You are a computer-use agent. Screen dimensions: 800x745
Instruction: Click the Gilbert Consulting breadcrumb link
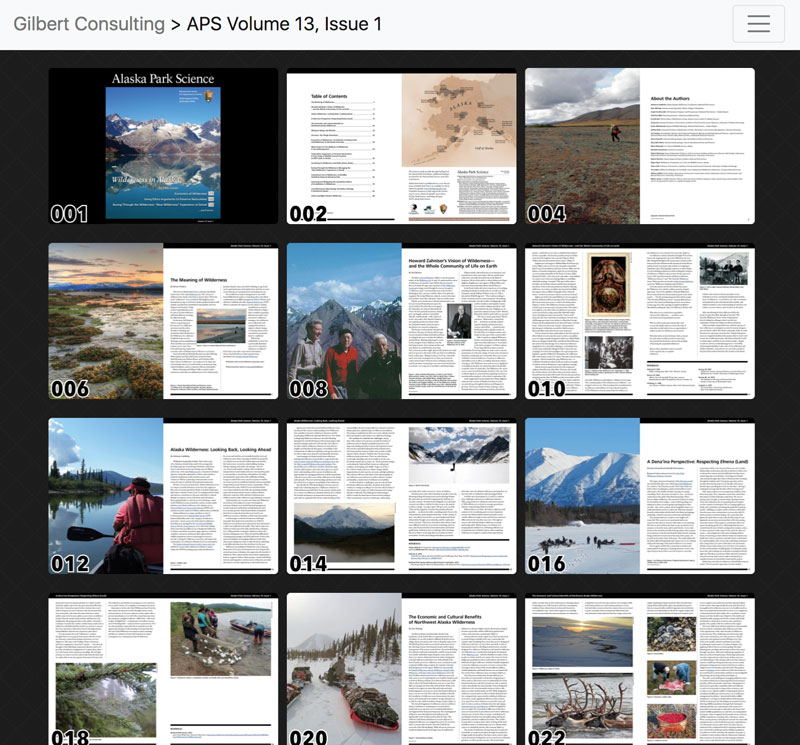(89, 24)
